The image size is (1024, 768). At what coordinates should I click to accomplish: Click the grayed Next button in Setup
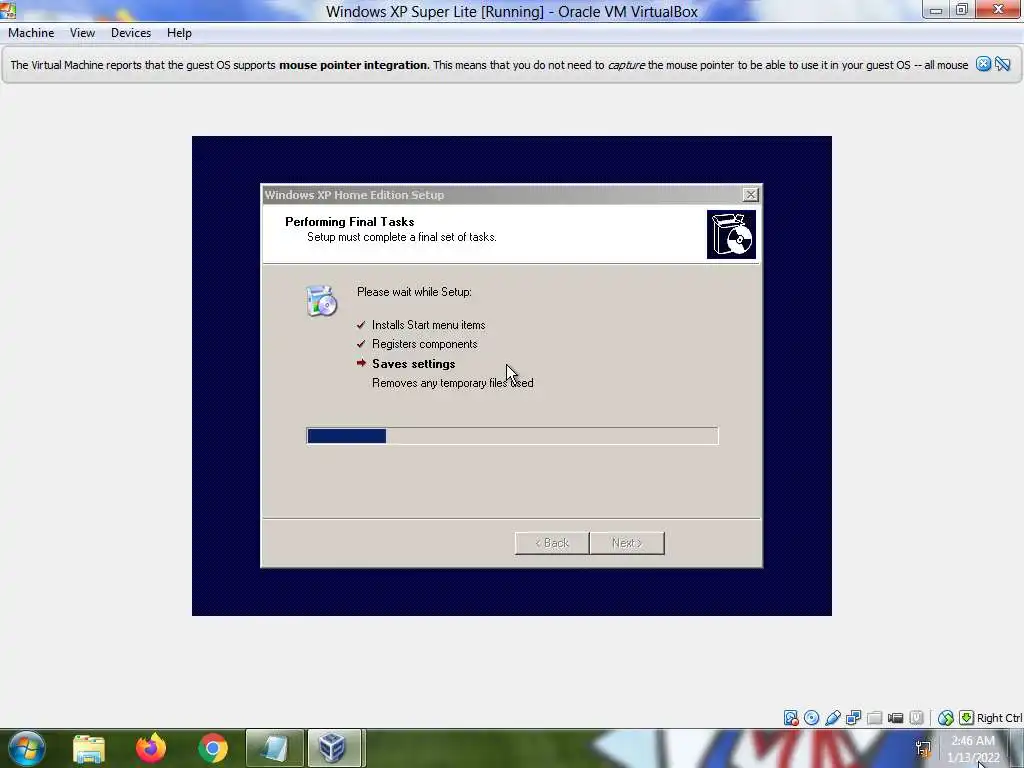(627, 543)
